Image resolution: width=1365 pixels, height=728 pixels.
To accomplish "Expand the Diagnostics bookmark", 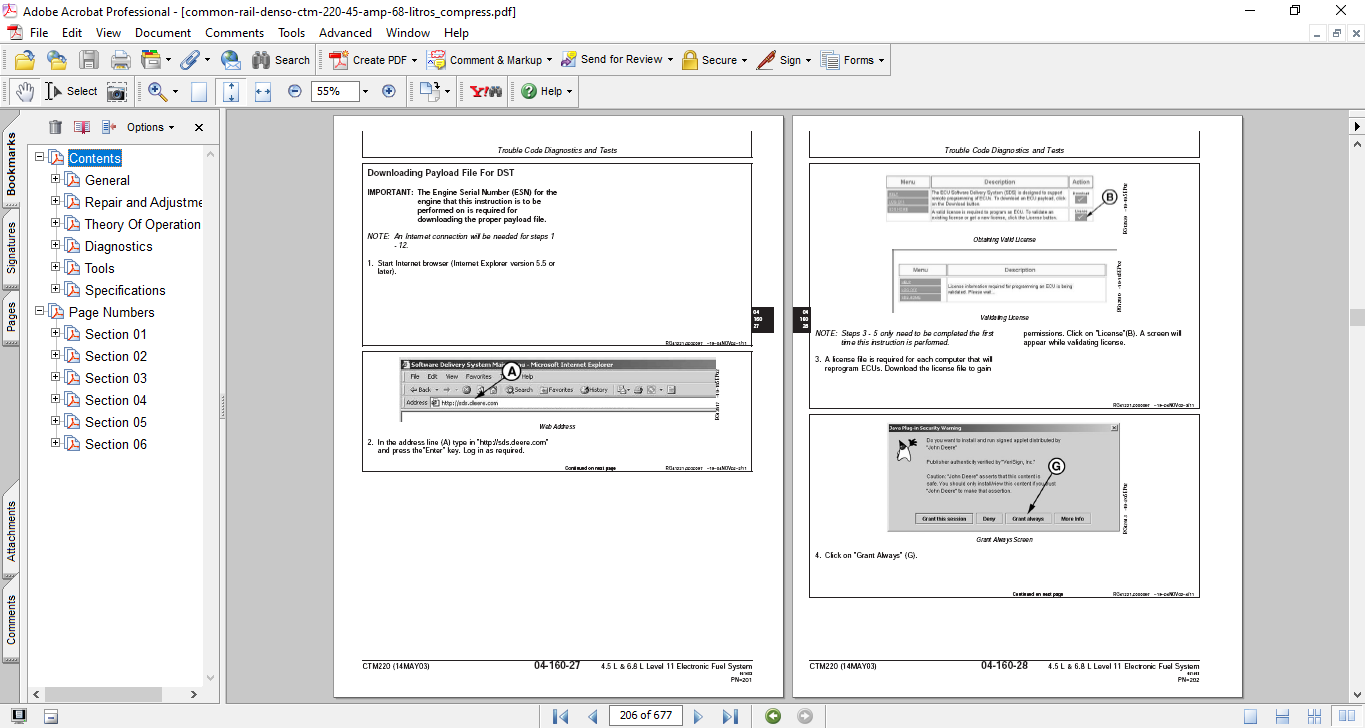I will click(x=56, y=246).
